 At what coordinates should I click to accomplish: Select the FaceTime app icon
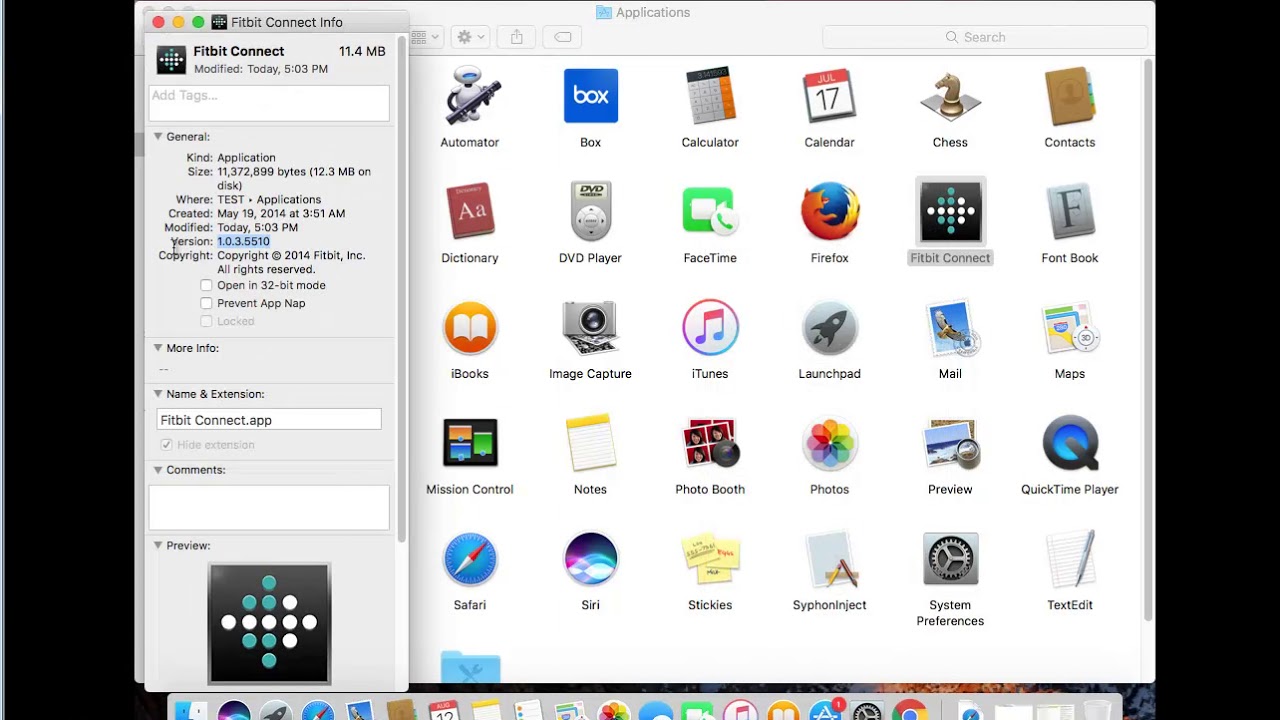(710, 211)
